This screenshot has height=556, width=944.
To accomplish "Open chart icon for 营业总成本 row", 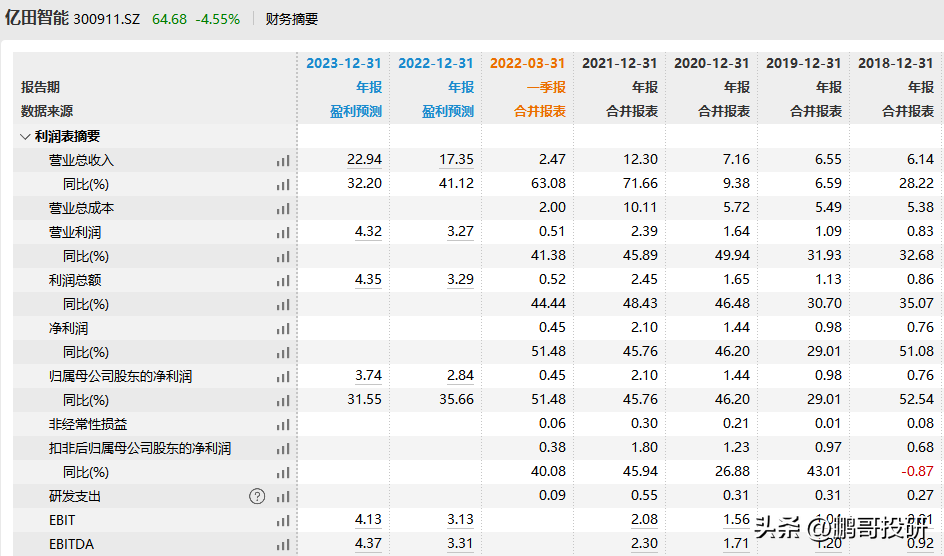I will point(283,209).
